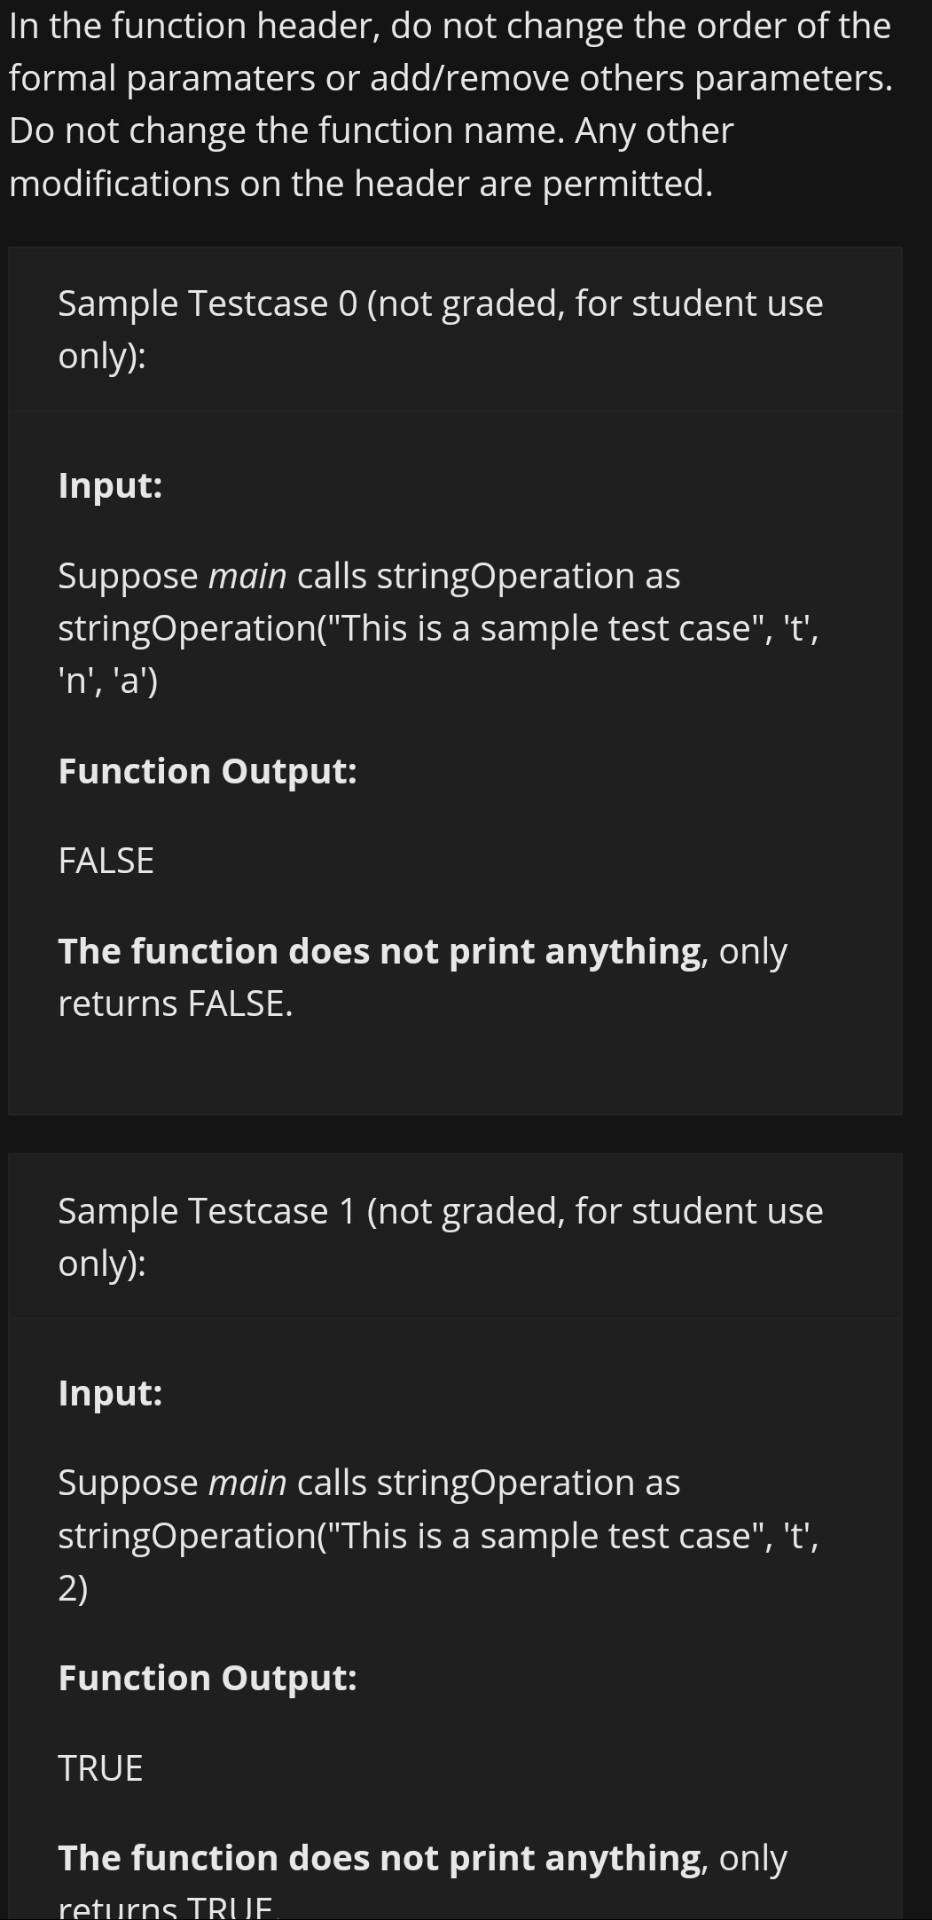Click the second Input: heading
Viewport: 932px width, 1920px height.
tap(110, 1392)
